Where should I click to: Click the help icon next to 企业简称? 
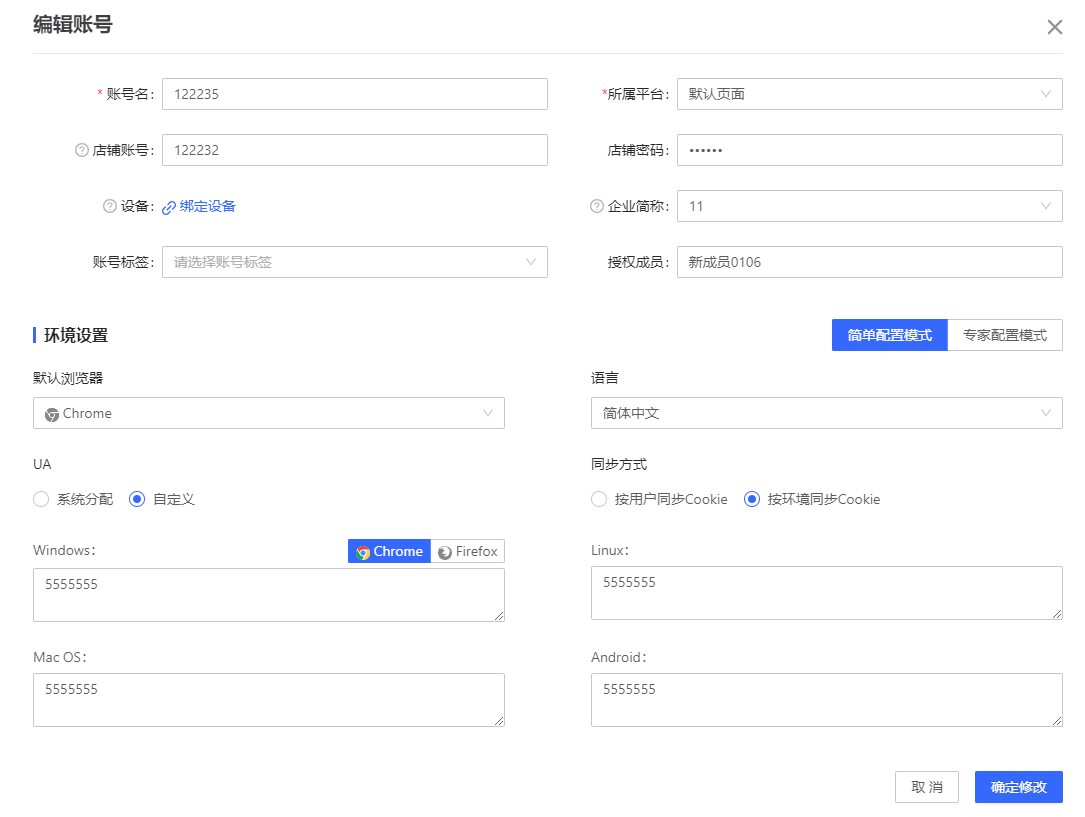click(596, 206)
